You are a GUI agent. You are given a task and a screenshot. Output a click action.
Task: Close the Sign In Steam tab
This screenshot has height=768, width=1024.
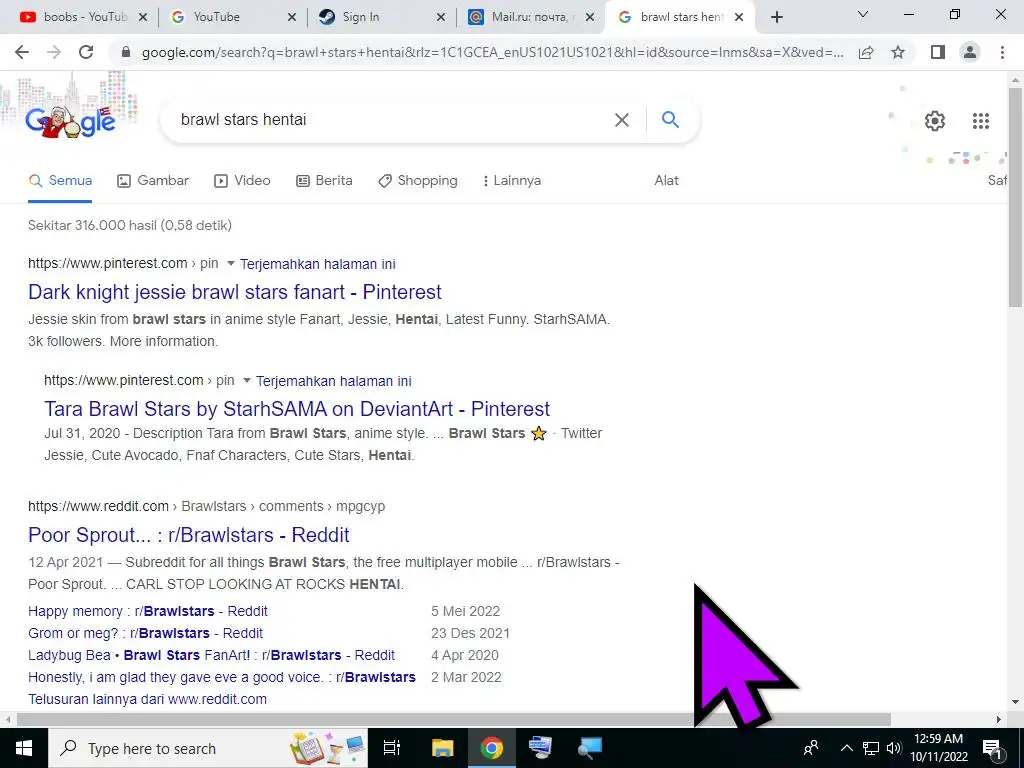pos(441,18)
